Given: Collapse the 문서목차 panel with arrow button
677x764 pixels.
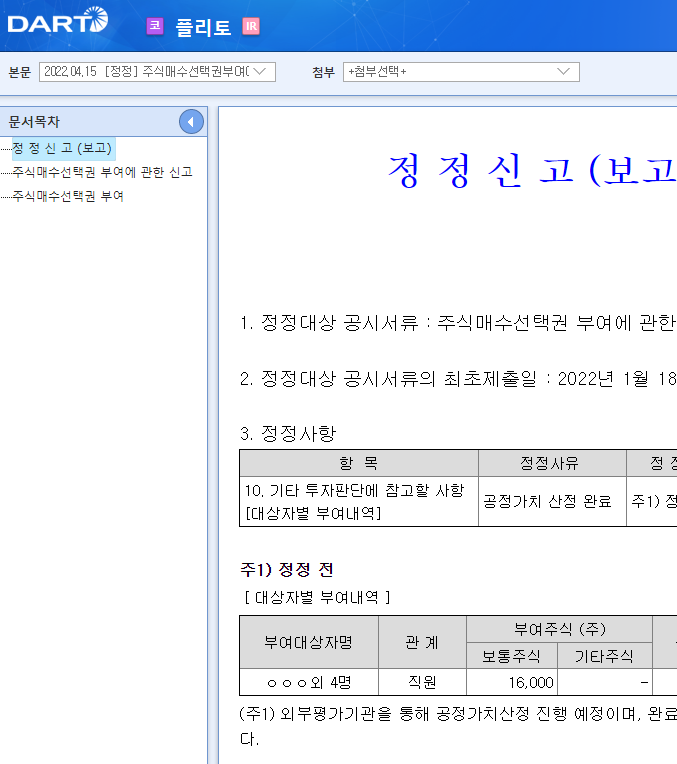Looking at the screenshot, I should [191, 122].
